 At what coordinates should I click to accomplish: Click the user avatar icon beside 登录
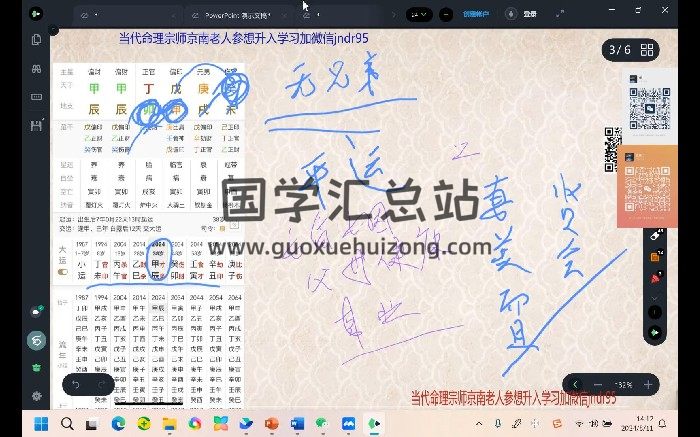[x=511, y=14]
